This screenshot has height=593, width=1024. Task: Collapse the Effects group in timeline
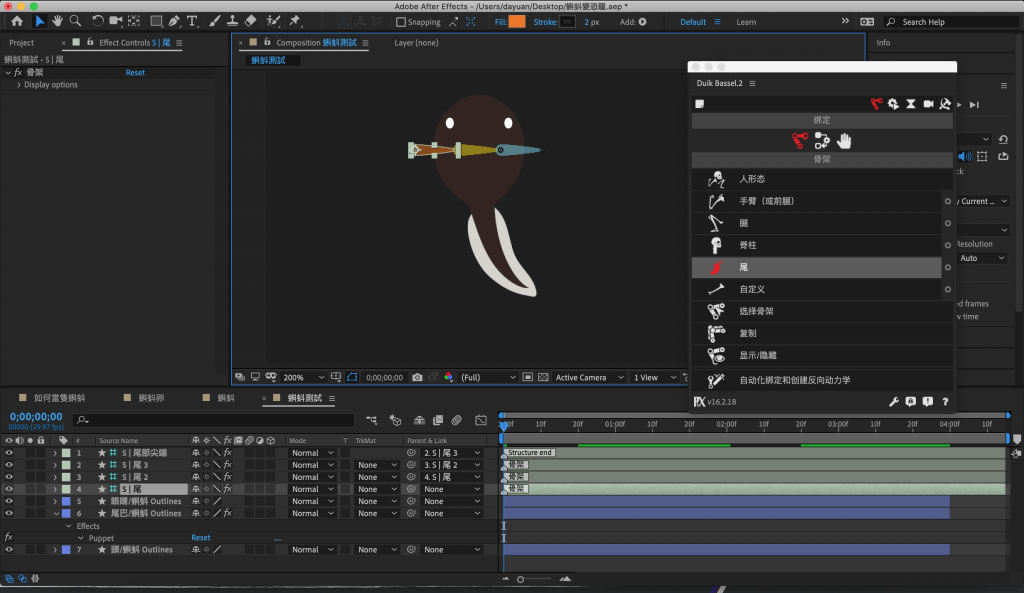69,526
